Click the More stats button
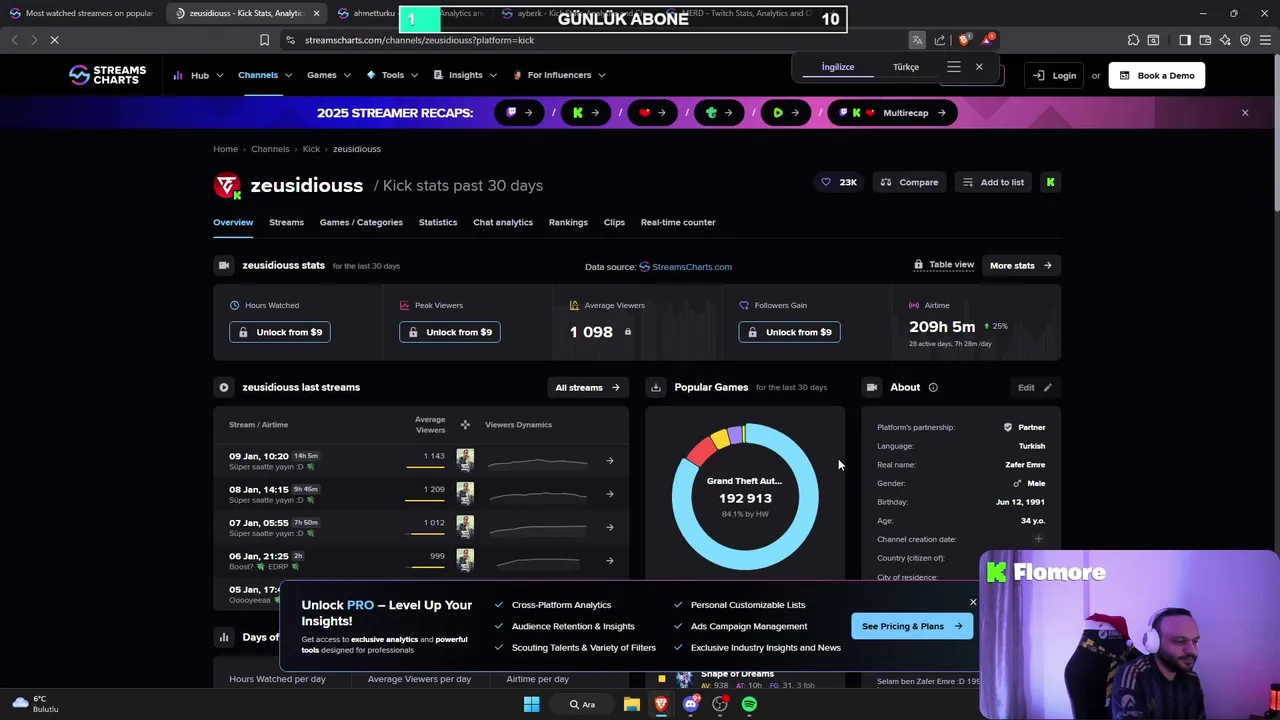The height and width of the screenshot is (720, 1280). click(x=1021, y=265)
